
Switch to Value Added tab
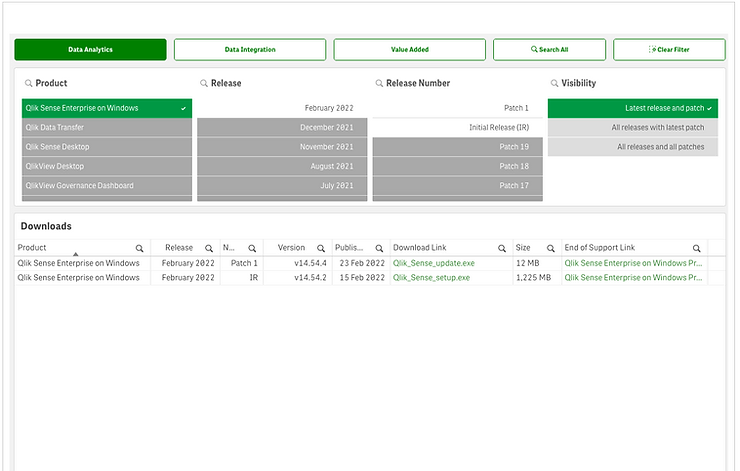click(x=409, y=50)
